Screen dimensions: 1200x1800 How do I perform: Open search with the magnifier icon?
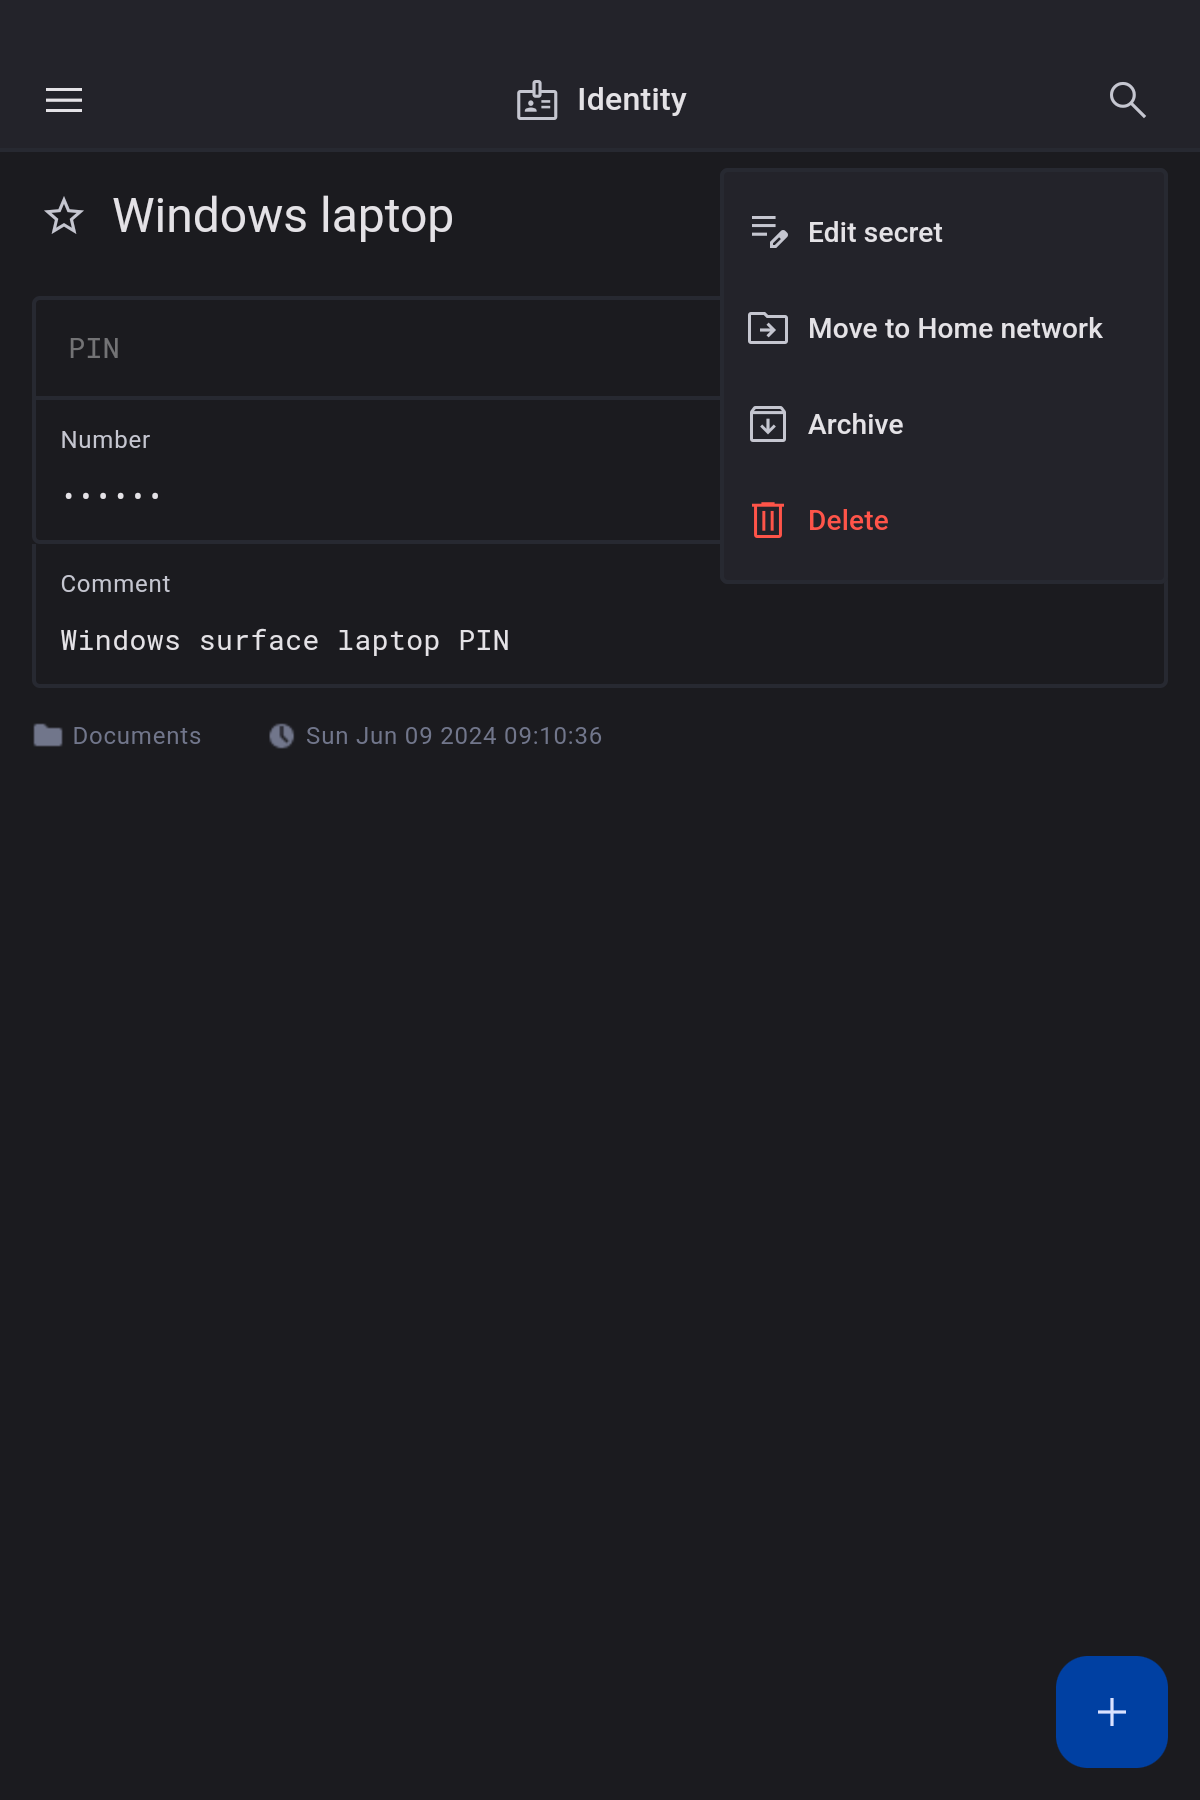tap(1127, 100)
